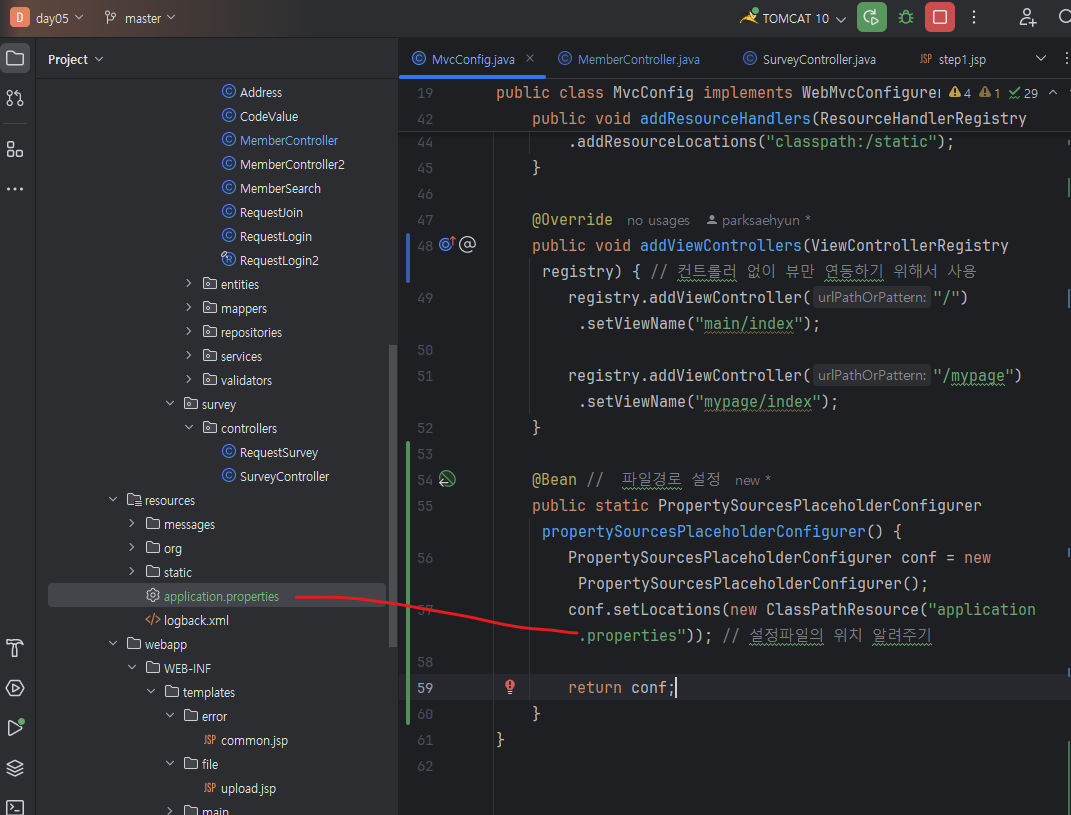Viewport: 1071px width, 815px height.
Task: Click the warning count 4 indicator
Action: (x=960, y=92)
